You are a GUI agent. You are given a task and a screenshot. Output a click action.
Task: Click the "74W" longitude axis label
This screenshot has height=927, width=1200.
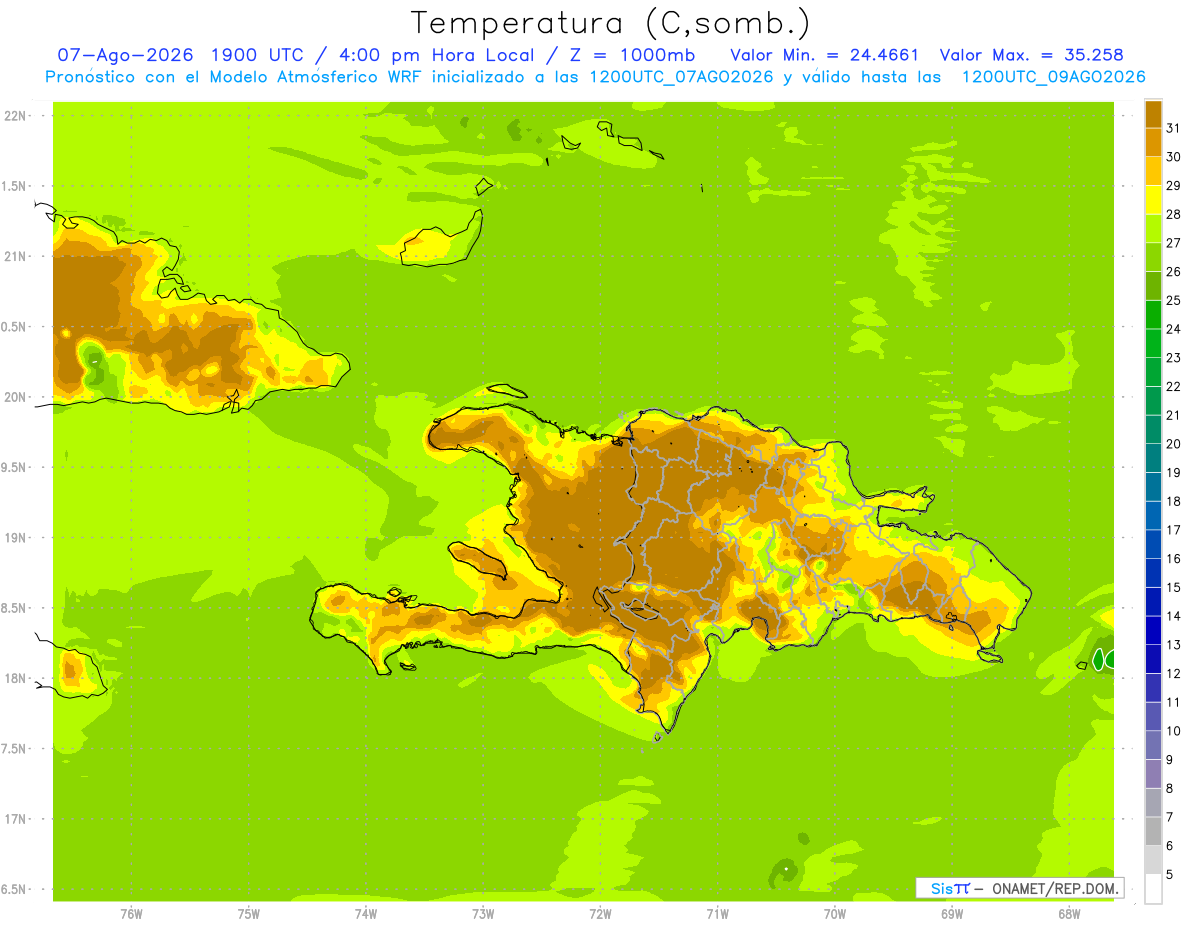click(366, 914)
